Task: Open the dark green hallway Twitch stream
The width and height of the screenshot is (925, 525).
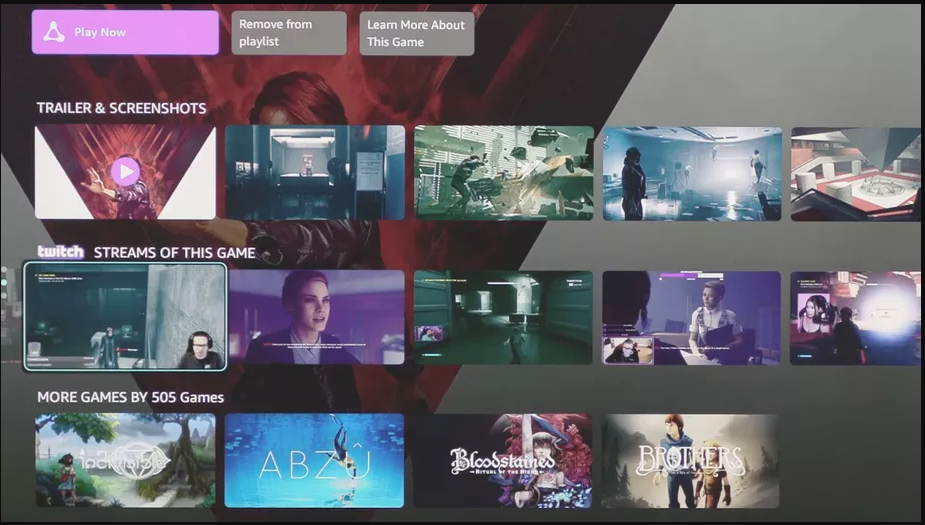Action: tap(503, 317)
